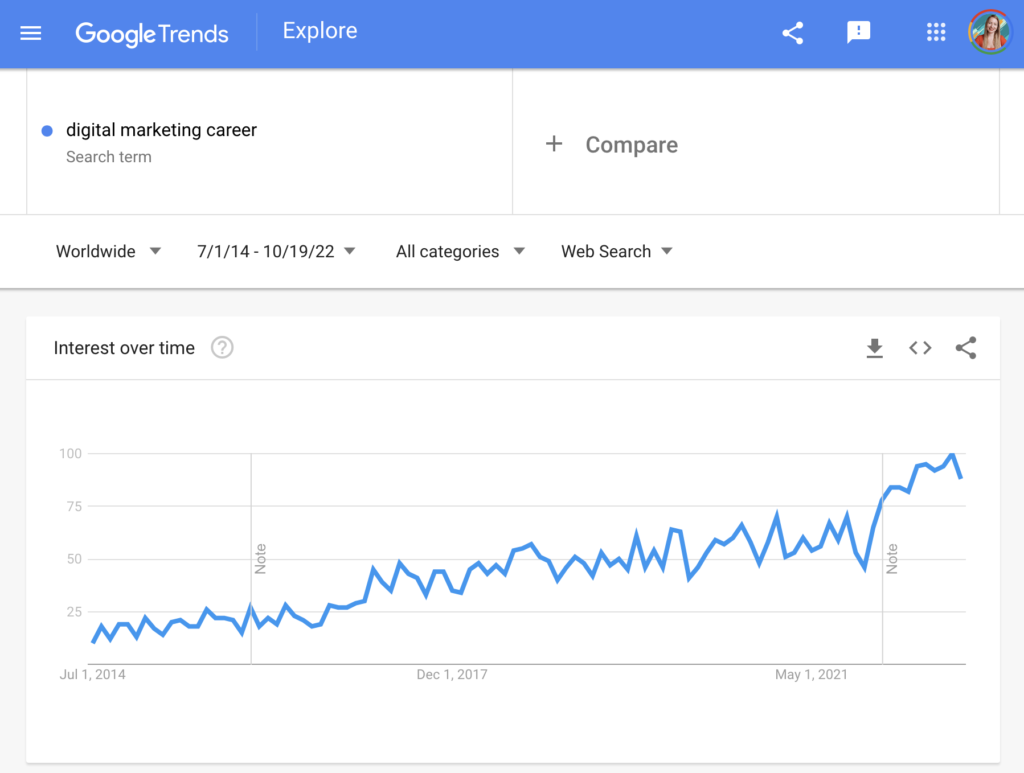Click the Compare button
This screenshot has height=773, width=1024.
(x=631, y=145)
